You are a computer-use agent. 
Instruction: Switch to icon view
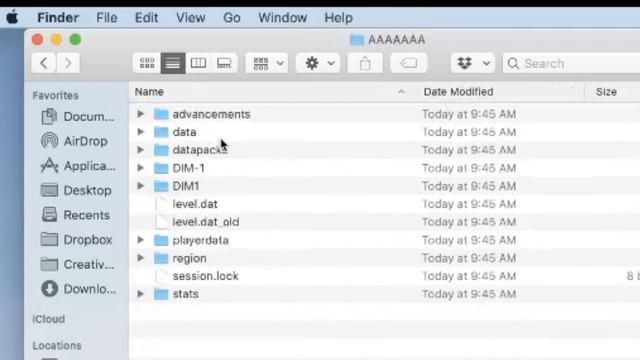[x=147, y=63]
